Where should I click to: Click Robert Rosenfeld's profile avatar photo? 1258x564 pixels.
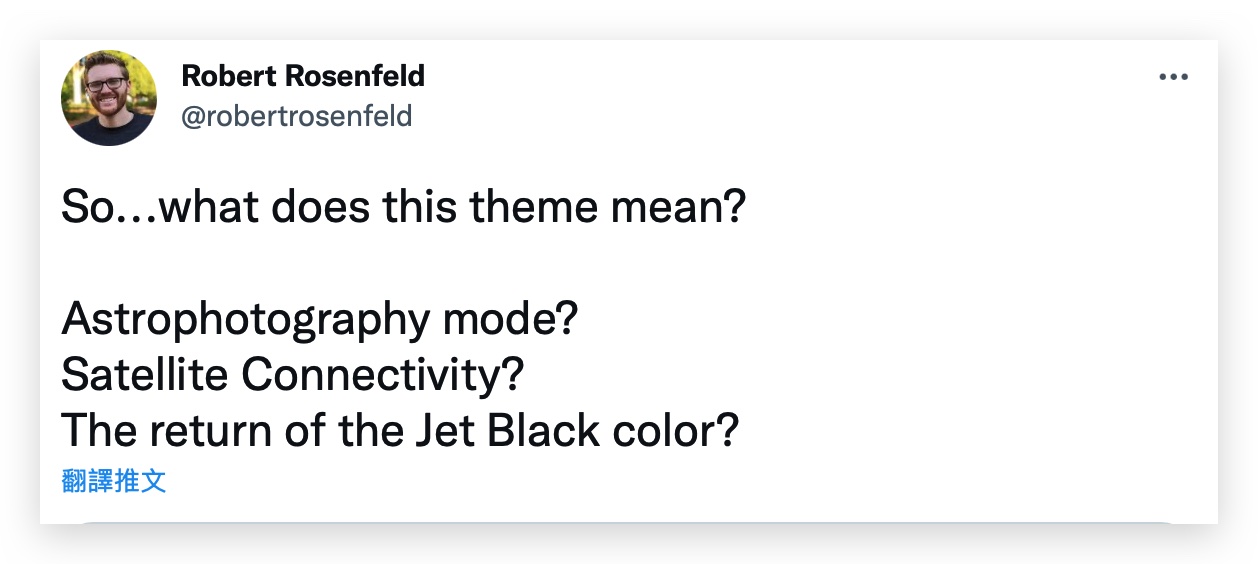109,98
